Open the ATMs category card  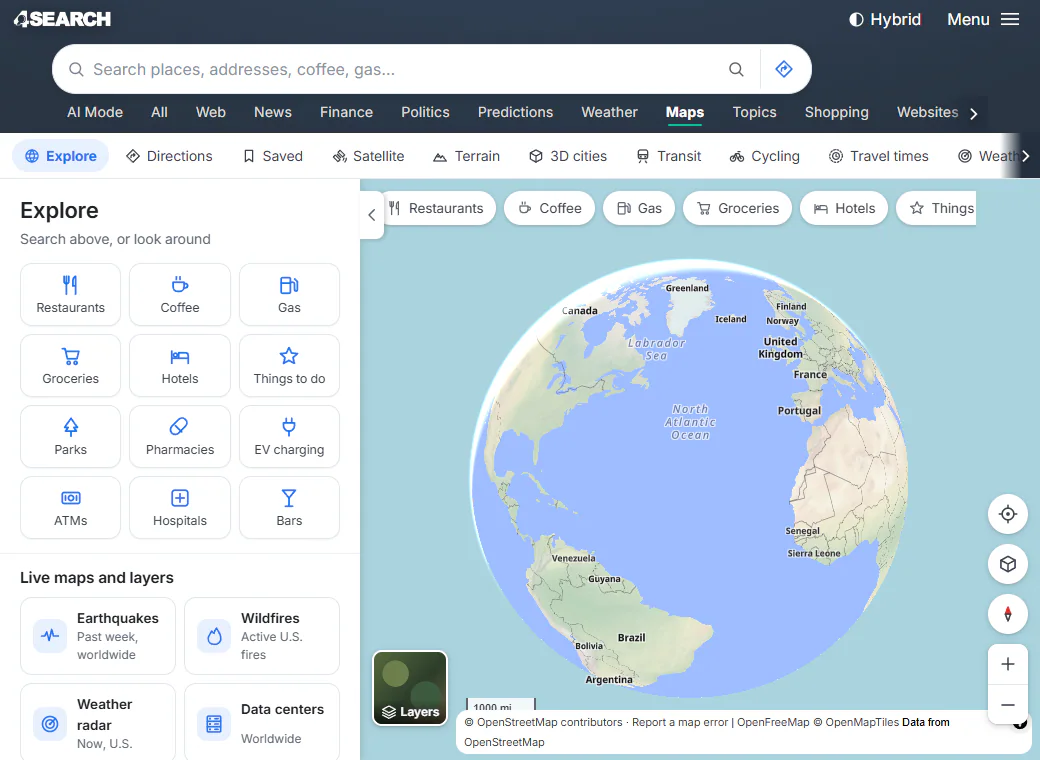coord(70,507)
